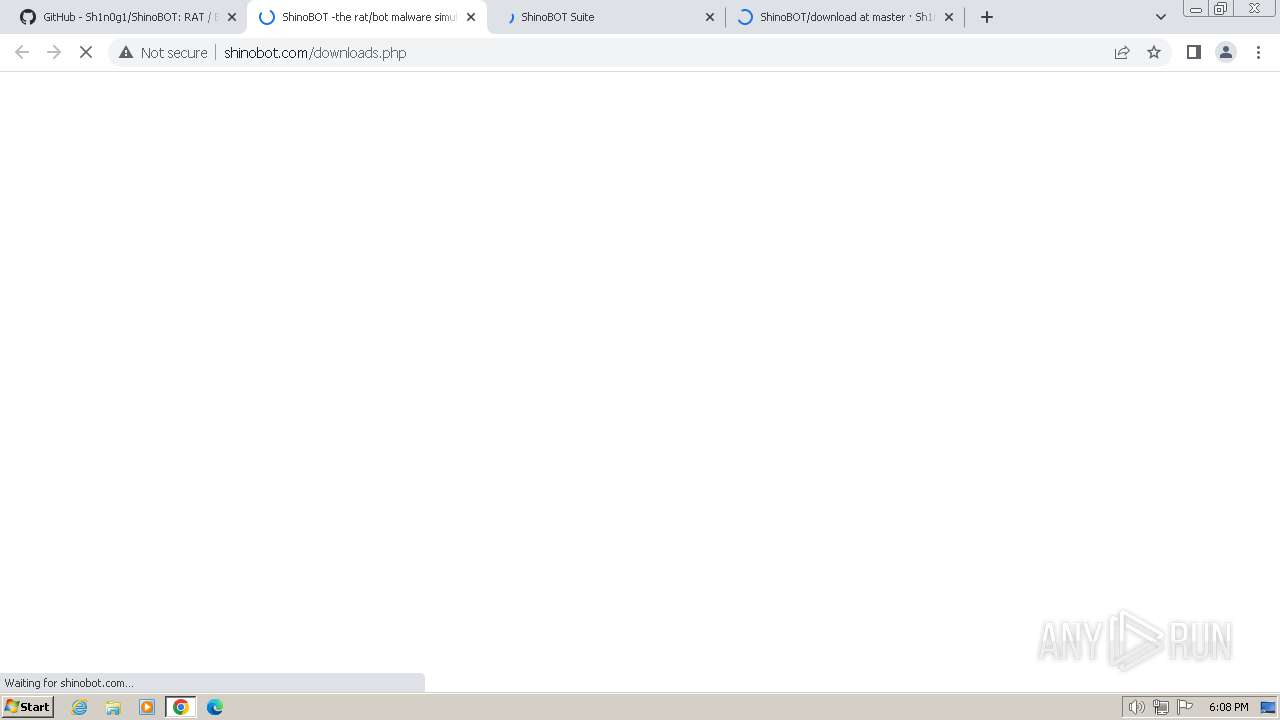This screenshot has height=720, width=1280.
Task: Share this page icon
Action: [1122, 52]
